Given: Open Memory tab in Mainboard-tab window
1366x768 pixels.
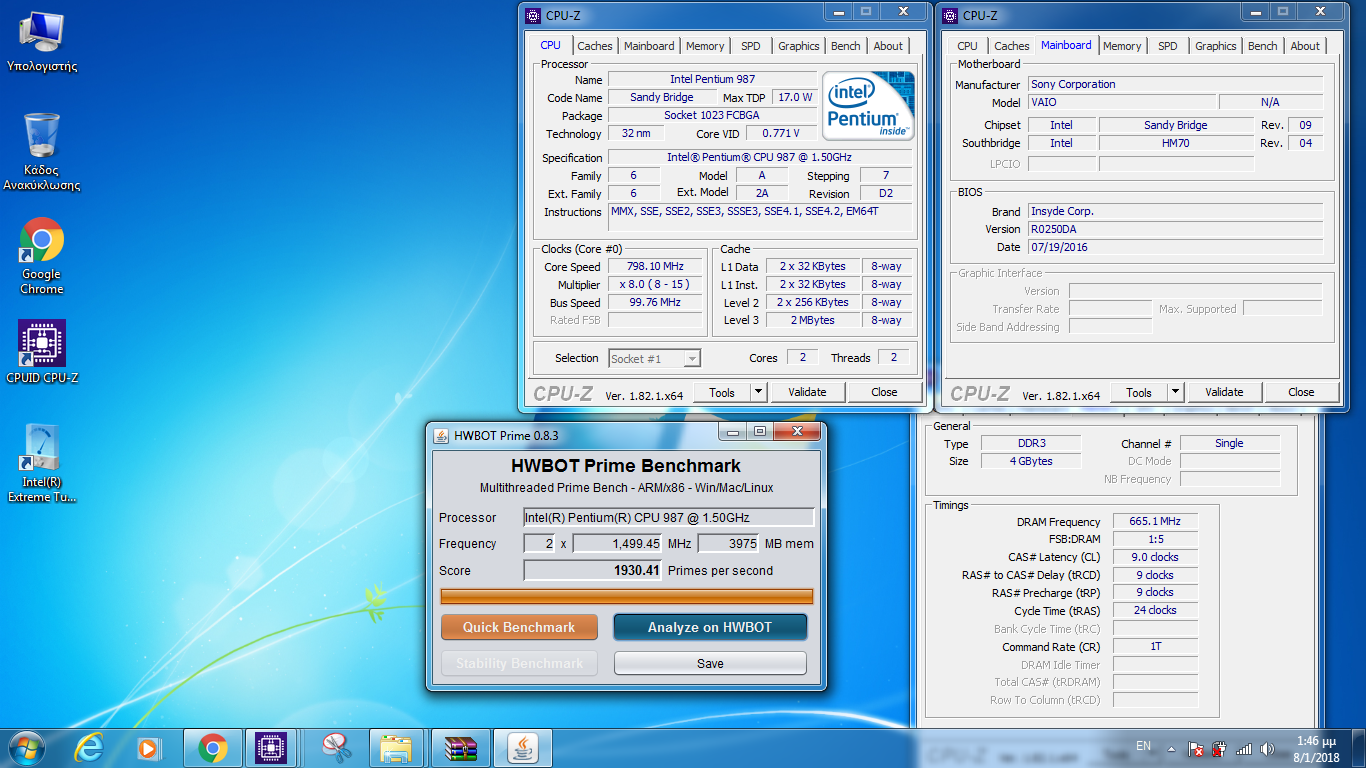Looking at the screenshot, I should click(x=1122, y=46).
